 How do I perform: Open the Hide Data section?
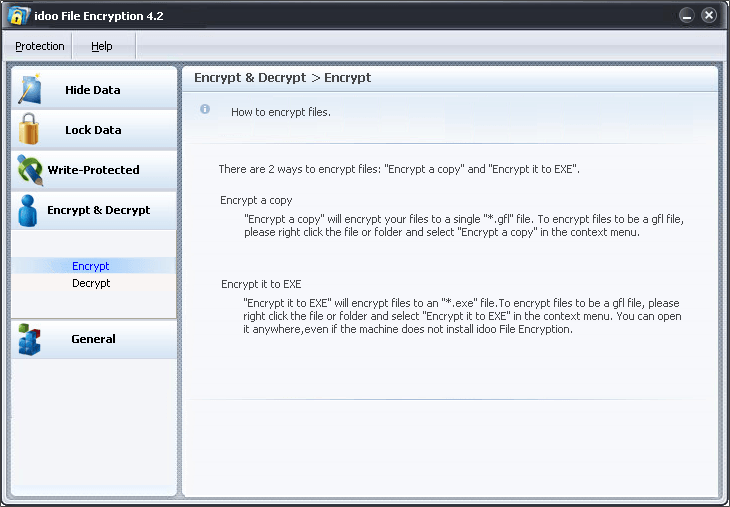click(94, 88)
